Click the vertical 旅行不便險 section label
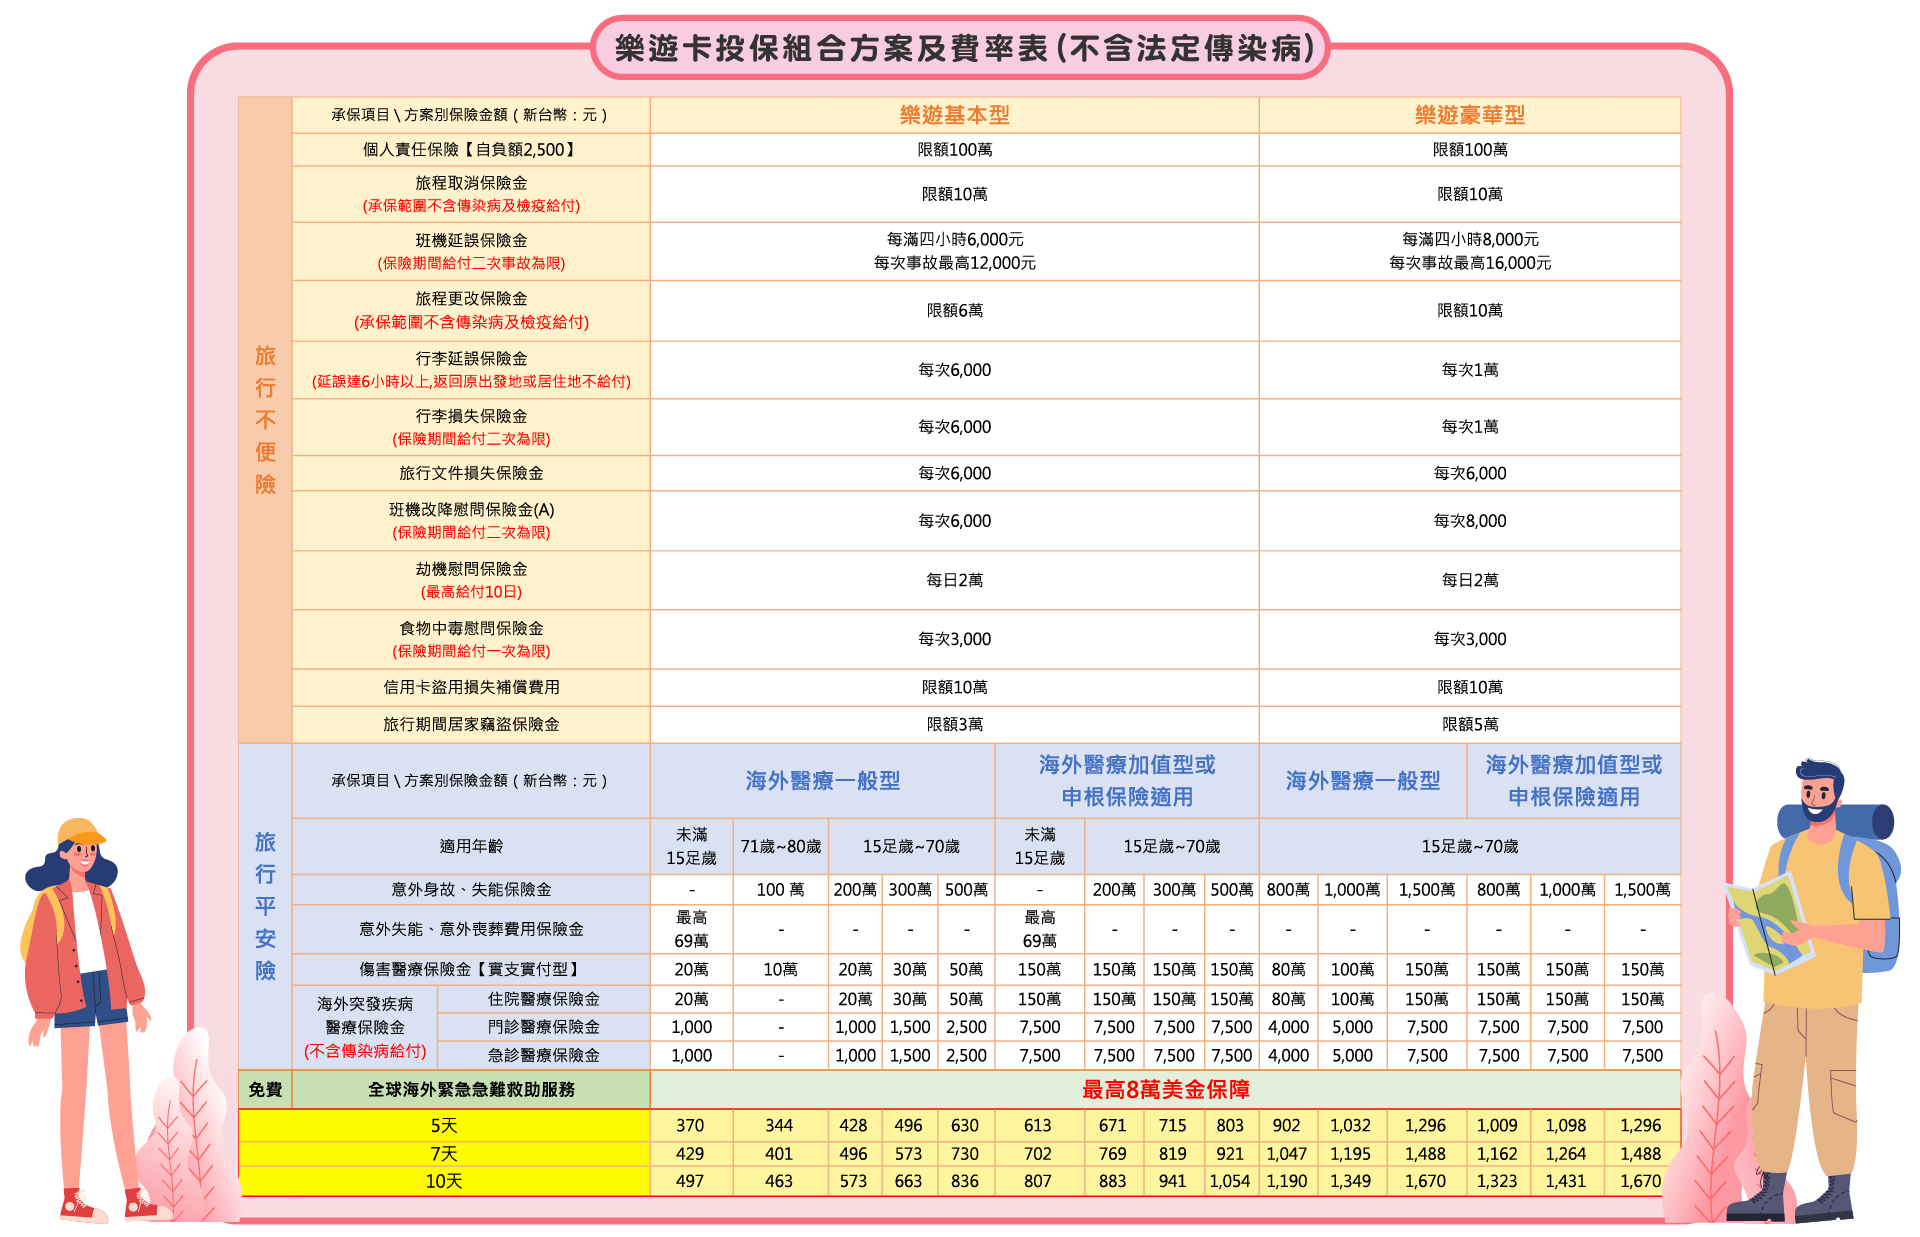This screenshot has width=1920, height=1237. (x=265, y=420)
